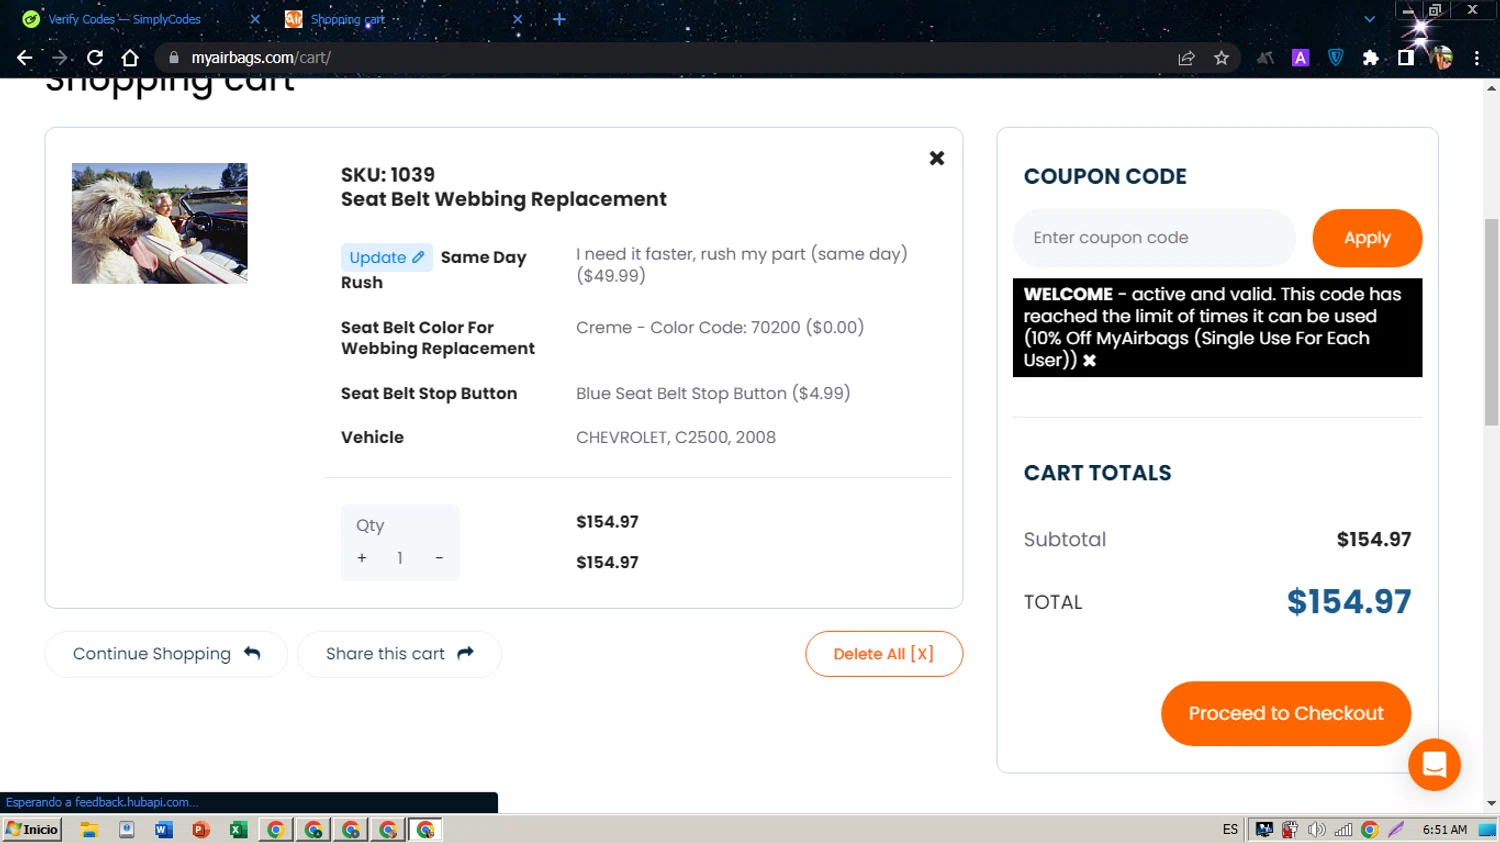Open the network signal tray icon
The image size is (1500, 843).
tap(1343, 829)
